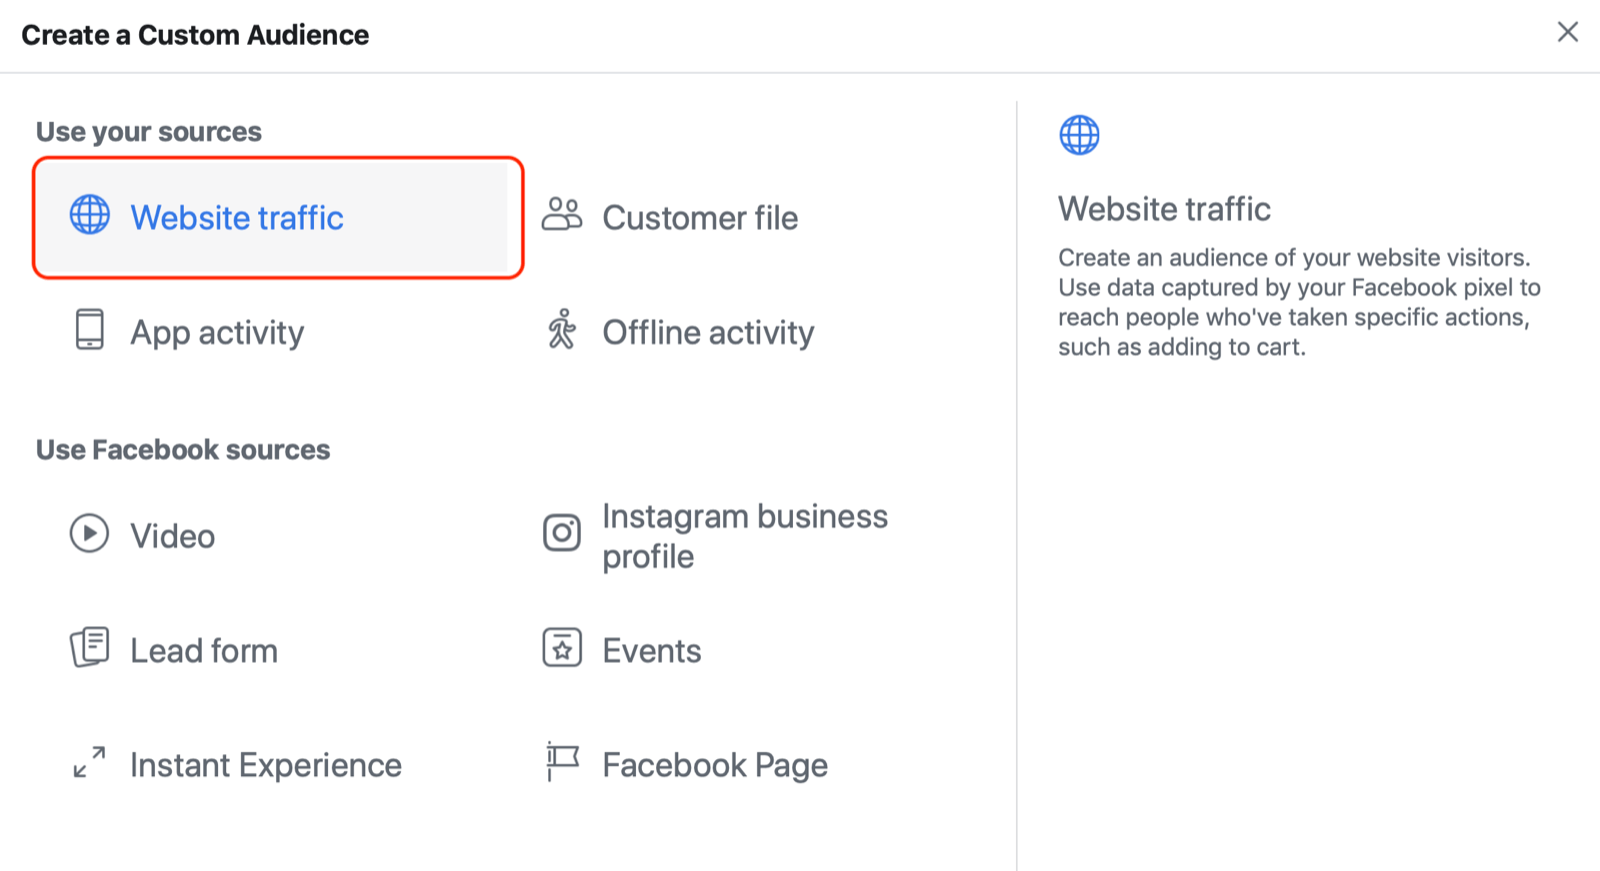The width and height of the screenshot is (1600, 871).
Task: Click the Offline activity walking person icon
Action: 562,329
